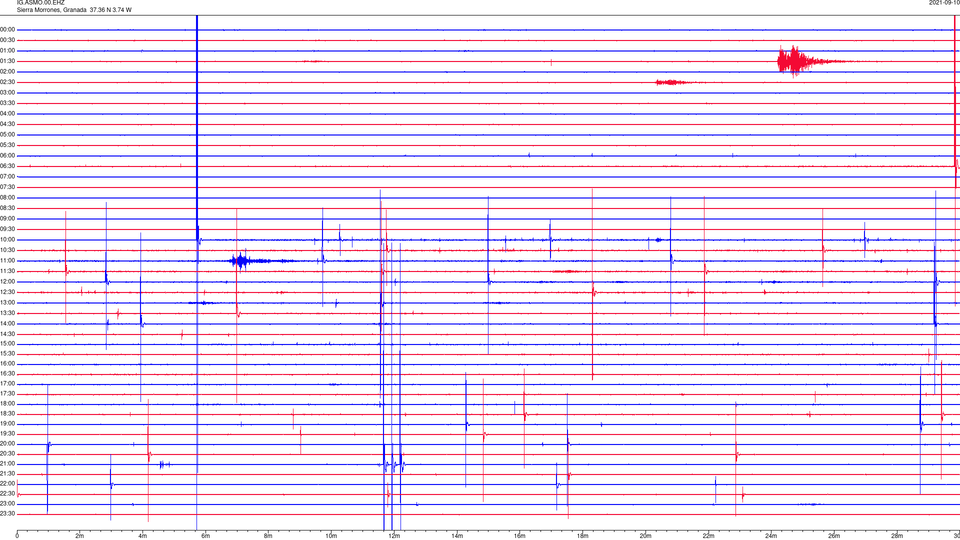Click the coordinates "37.36 N 3.74 W"
The height and width of the screenshot is (540, 960).
[x=110, y=10]
